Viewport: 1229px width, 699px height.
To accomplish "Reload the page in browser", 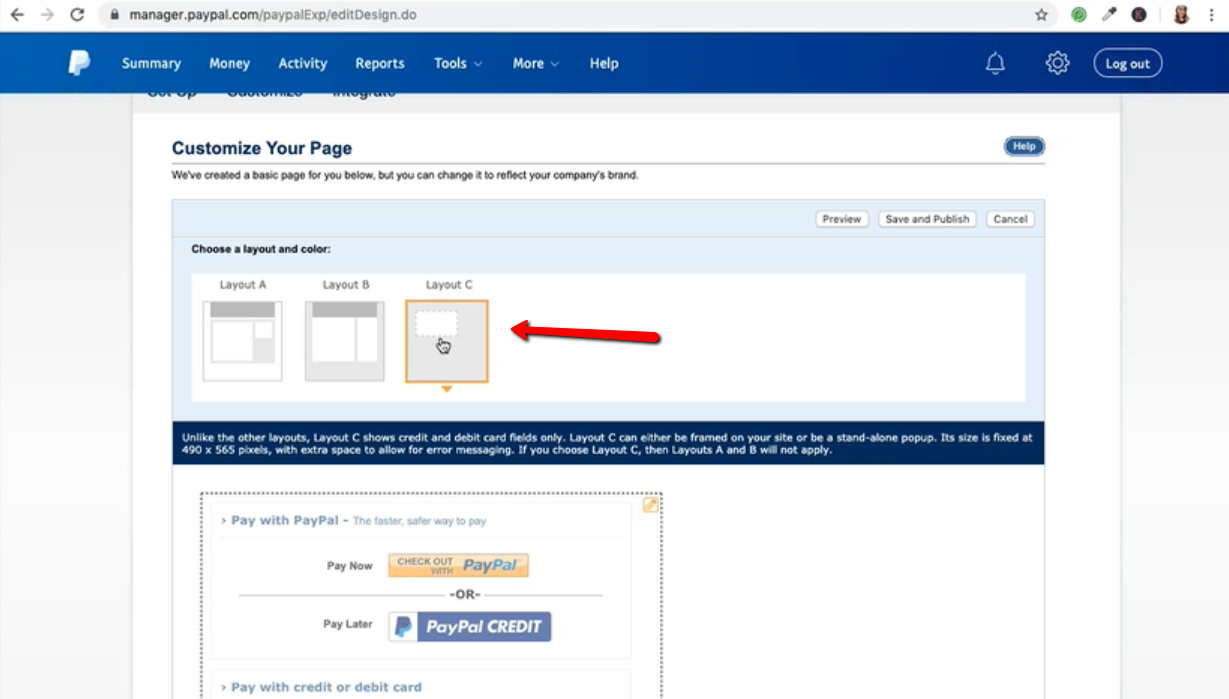I will point(78,15).
